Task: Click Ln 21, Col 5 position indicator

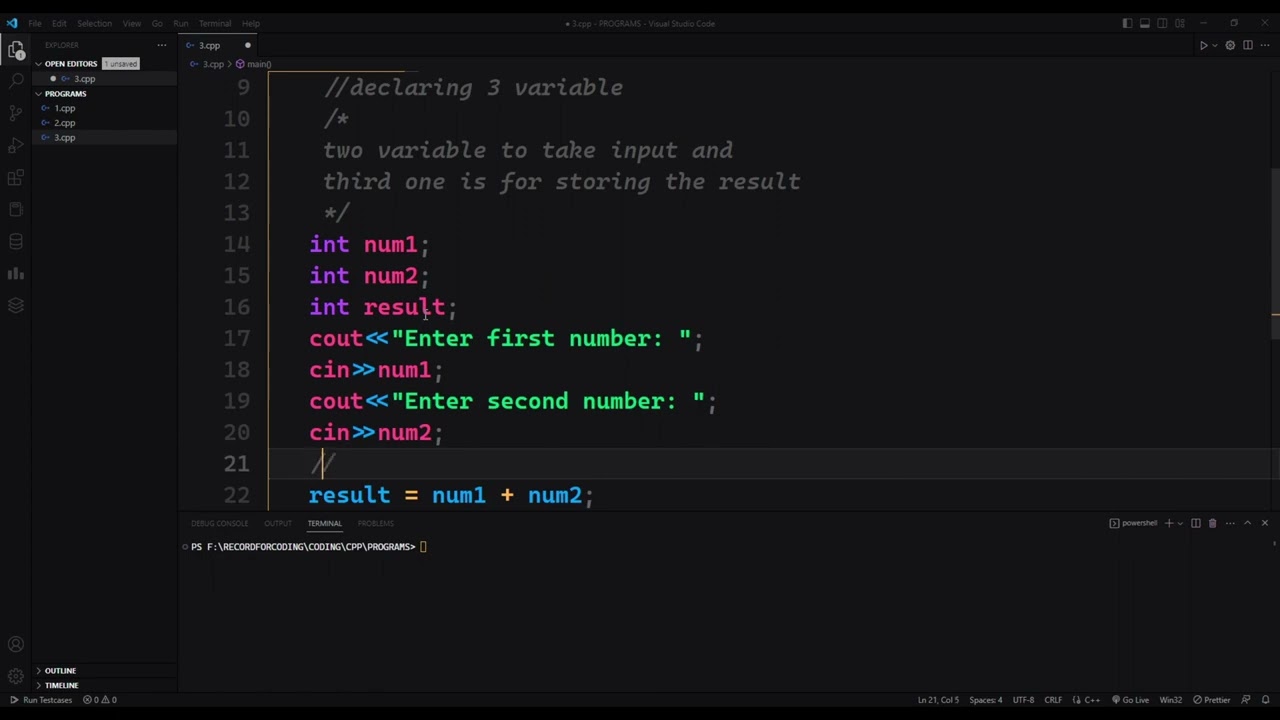Action: click(x=938, y=700)
